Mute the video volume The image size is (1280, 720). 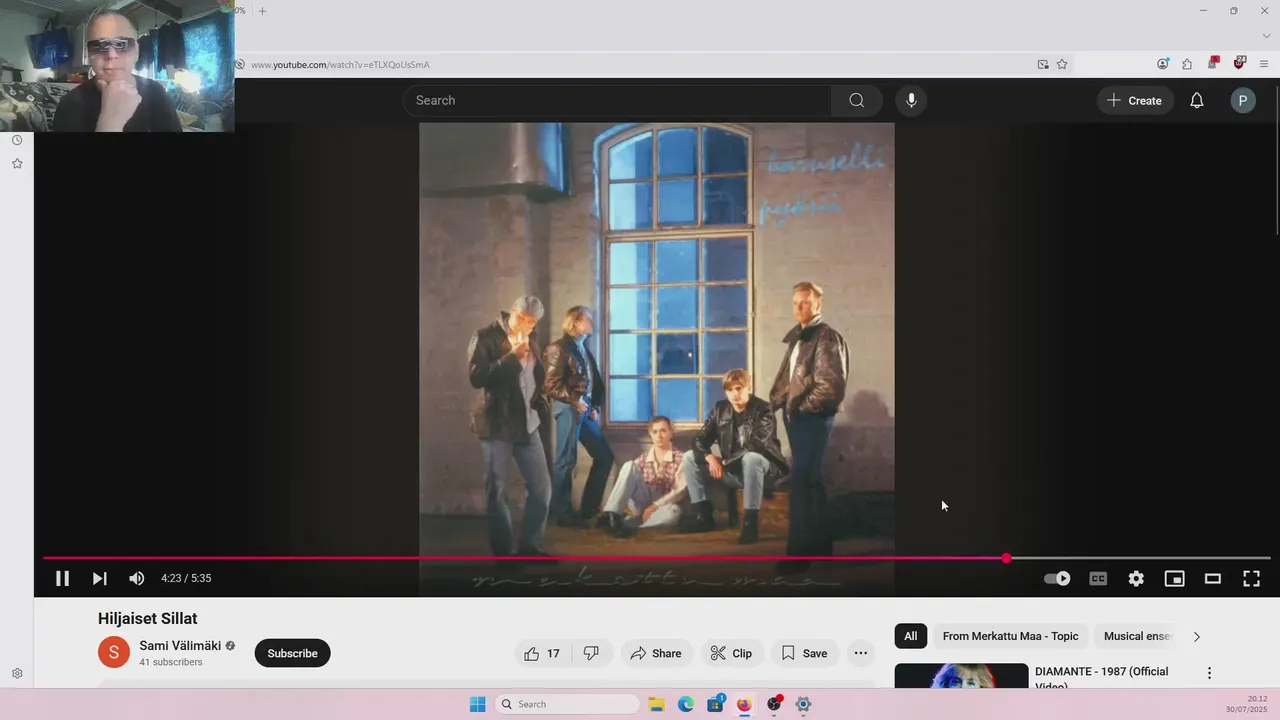click(137, 578)
